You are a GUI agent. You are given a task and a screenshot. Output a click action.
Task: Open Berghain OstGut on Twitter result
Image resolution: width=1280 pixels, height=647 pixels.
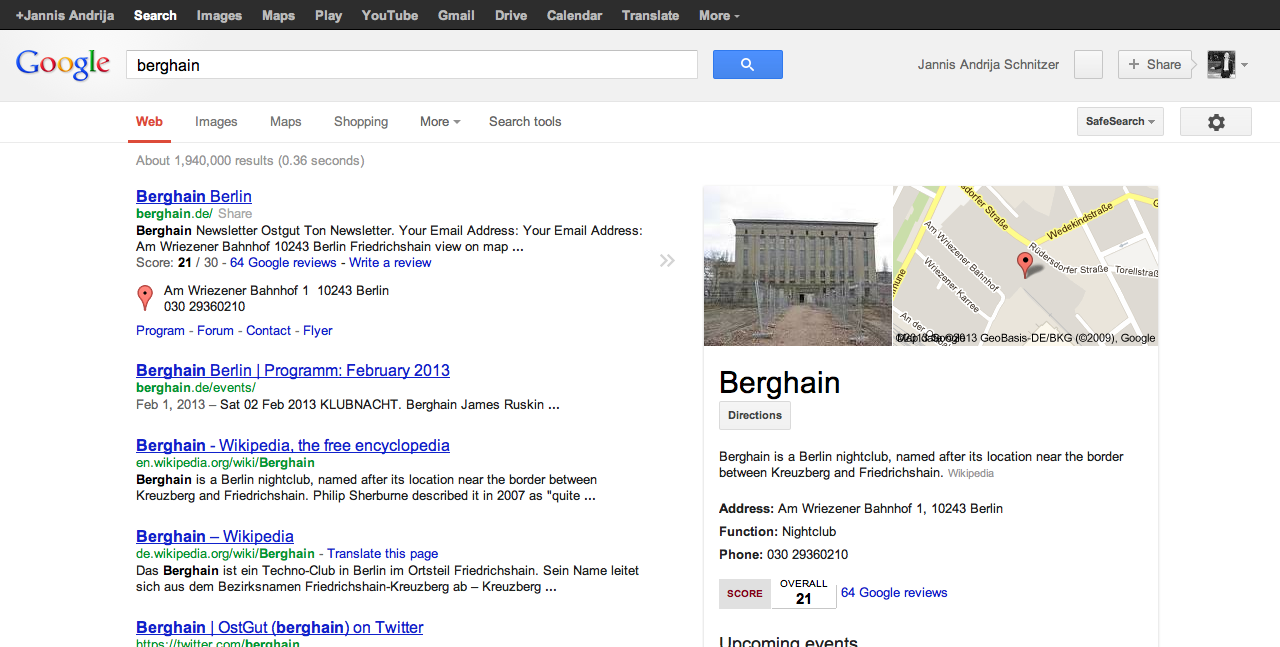pyautogui.click(x=280, y=627)
